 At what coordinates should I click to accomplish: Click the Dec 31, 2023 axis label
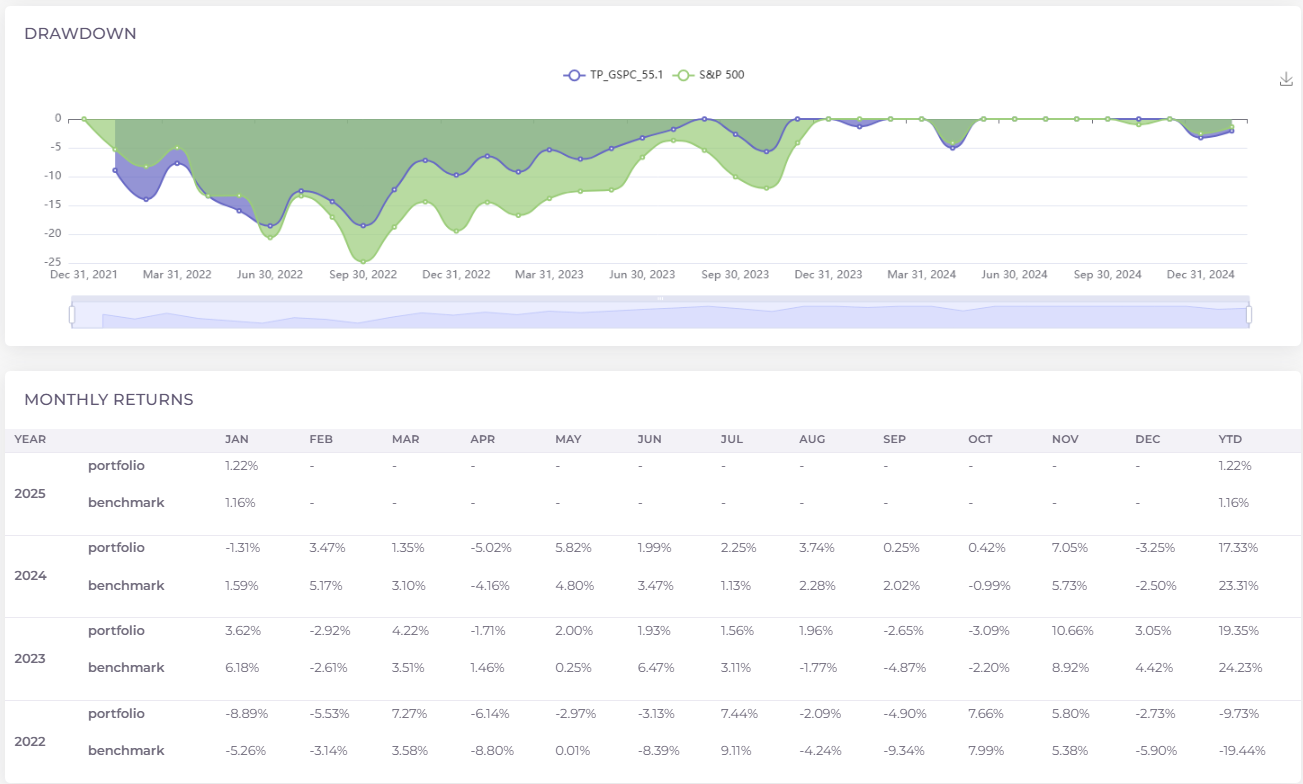[829, 274]
